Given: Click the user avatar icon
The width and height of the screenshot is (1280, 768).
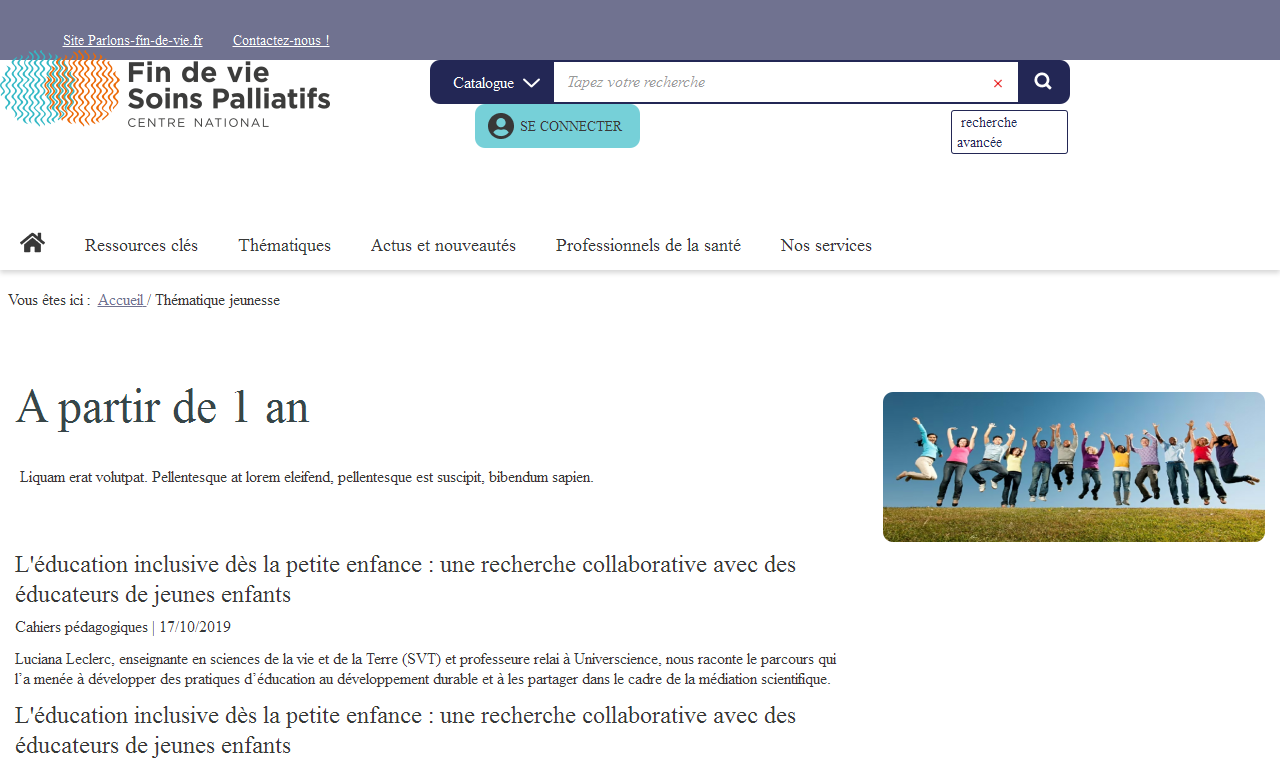Looking at the screenshot, I should 500,126.
